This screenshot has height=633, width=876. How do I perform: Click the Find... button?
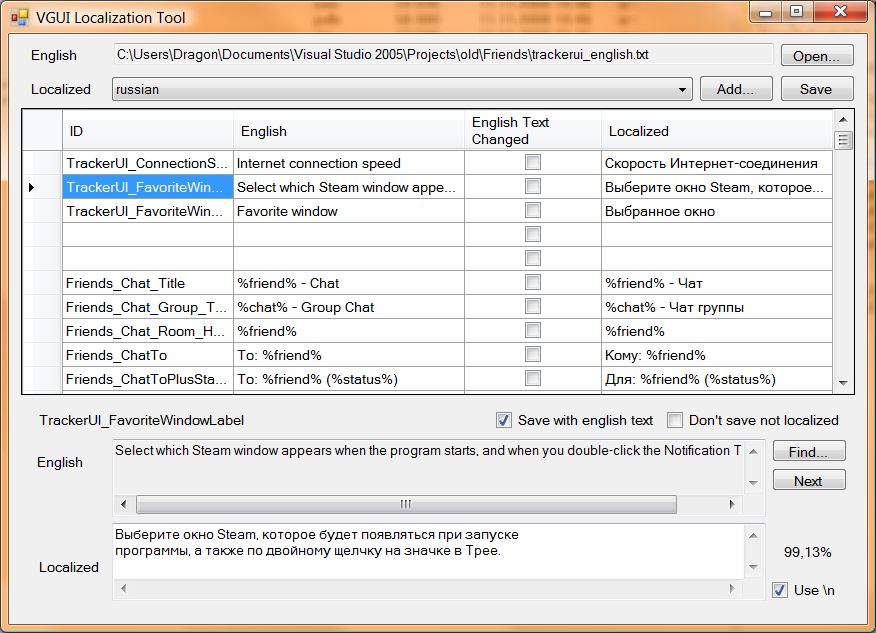click(809, 452)
